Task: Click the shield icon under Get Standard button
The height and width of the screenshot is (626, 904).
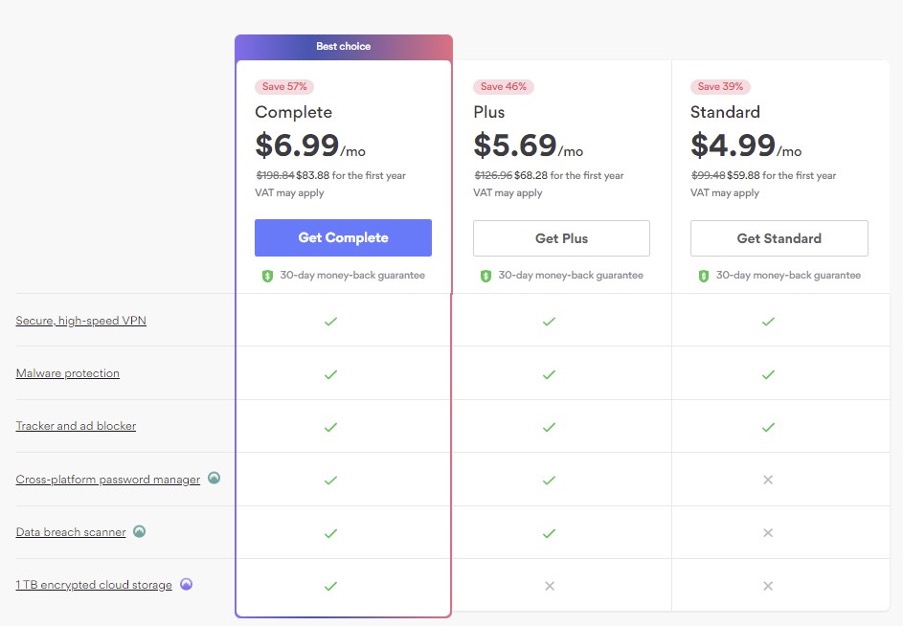Action: coord(704,274)
